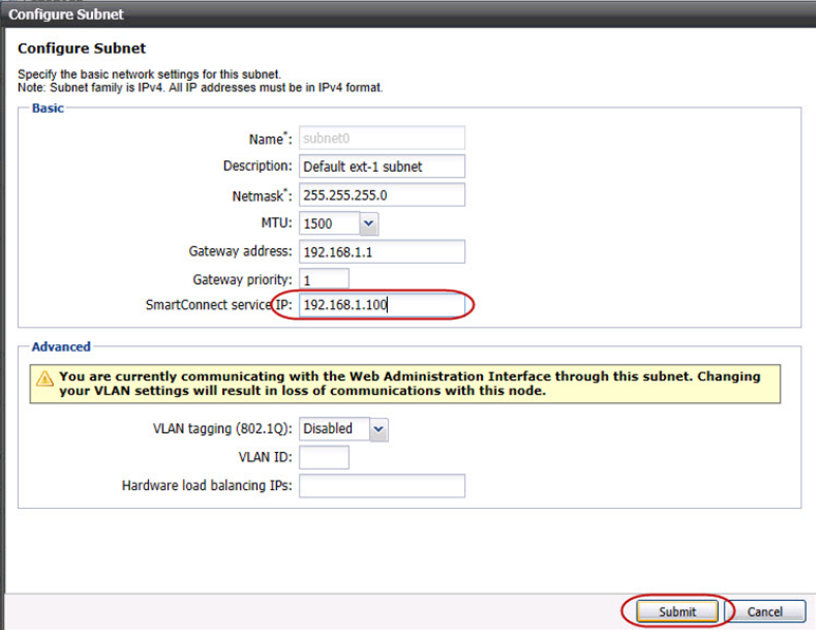This screenshot has width=816, height=630.
Task: Click the VLAN settings warning message text
Action: [410, 383]
